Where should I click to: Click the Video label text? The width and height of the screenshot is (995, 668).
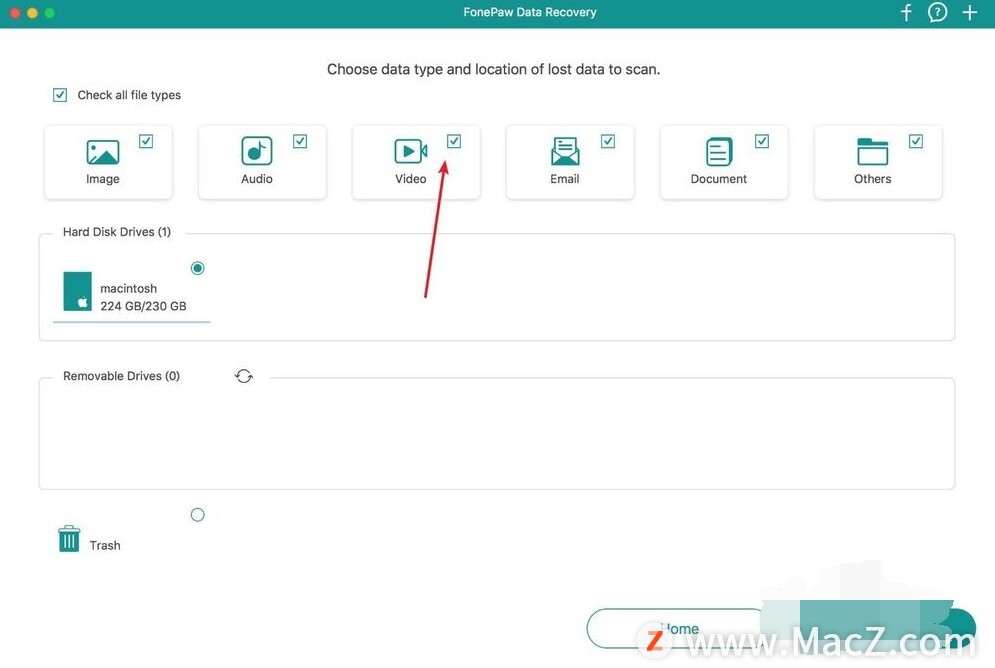(x=411, y=179)
